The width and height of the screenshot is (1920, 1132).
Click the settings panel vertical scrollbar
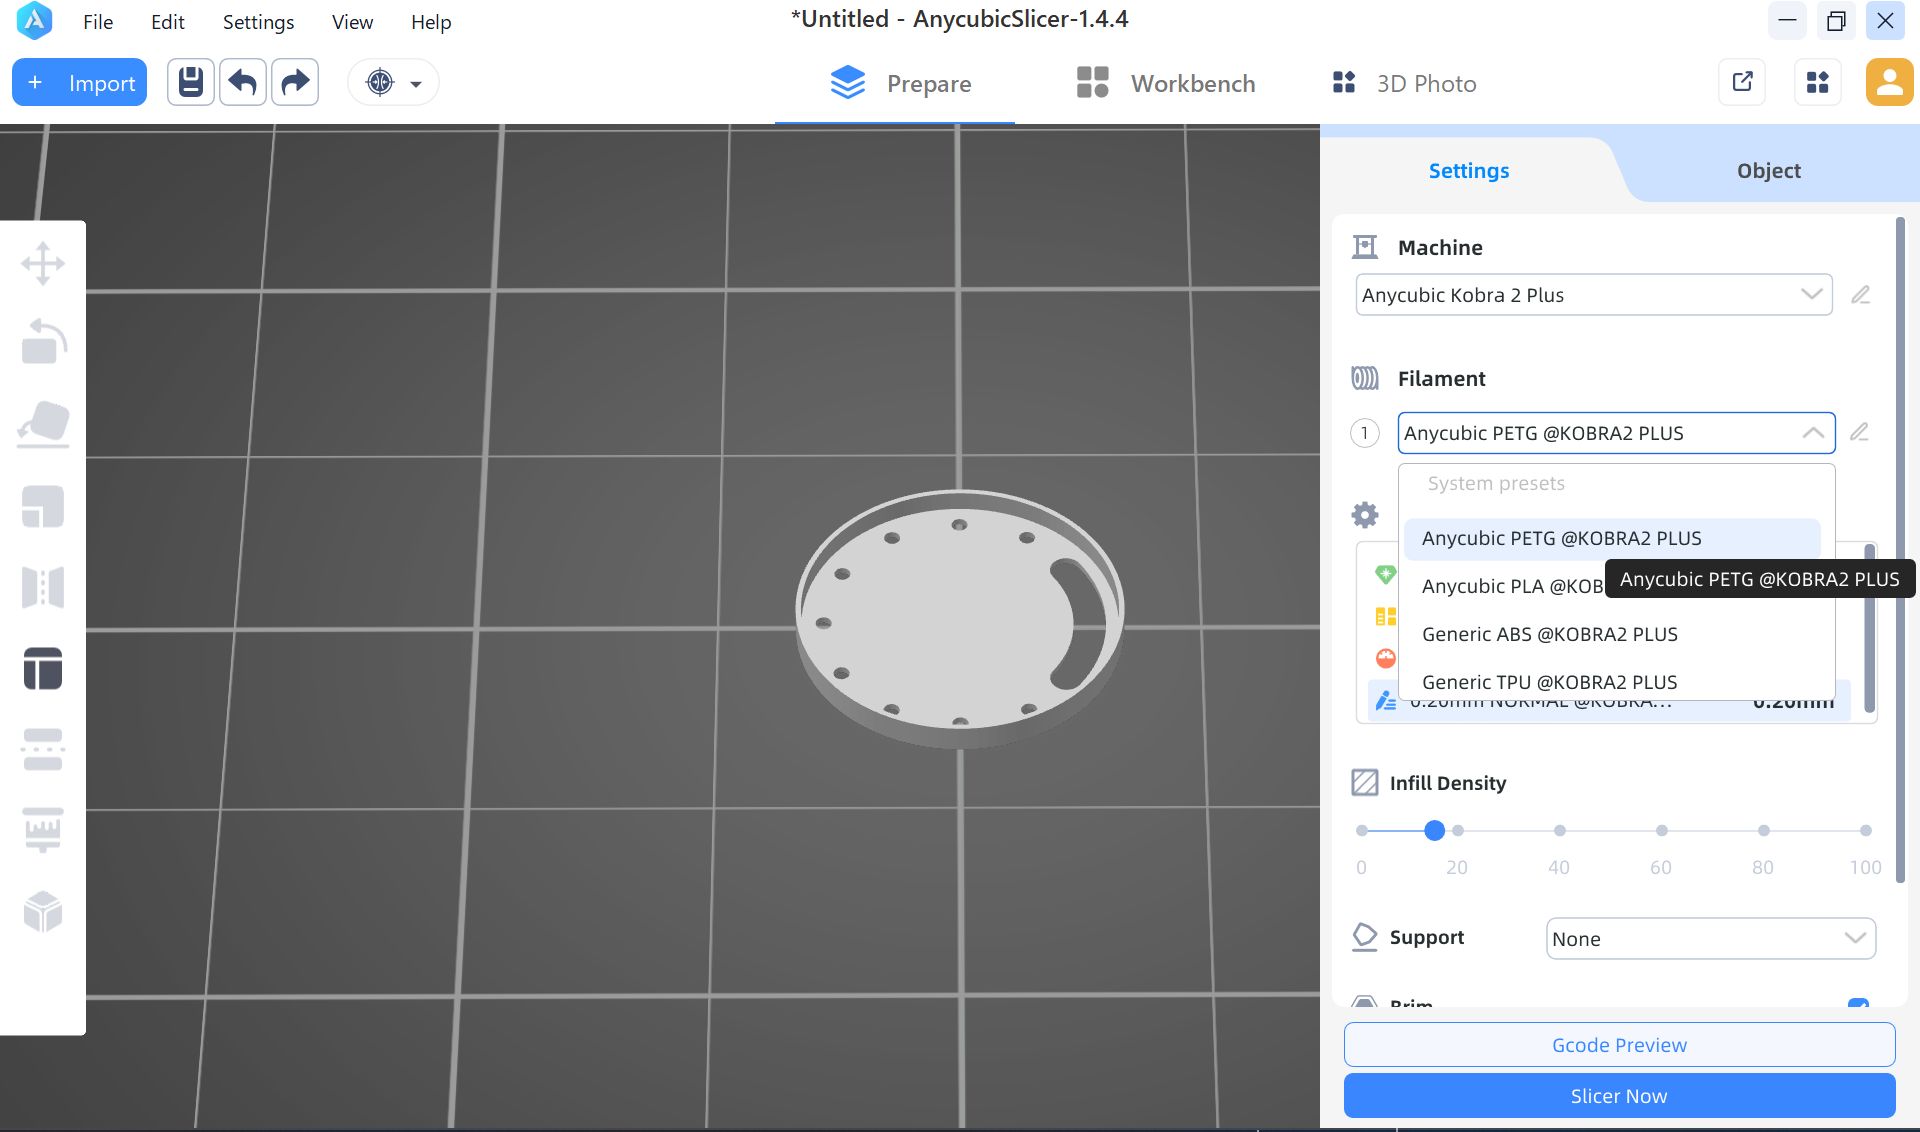coord(1900,550)
